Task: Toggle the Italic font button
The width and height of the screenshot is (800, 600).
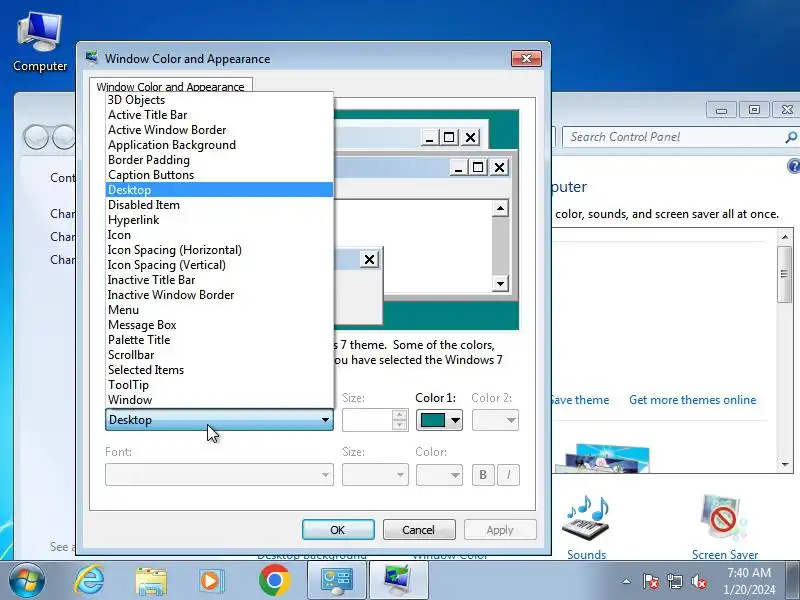Action: 508,474
